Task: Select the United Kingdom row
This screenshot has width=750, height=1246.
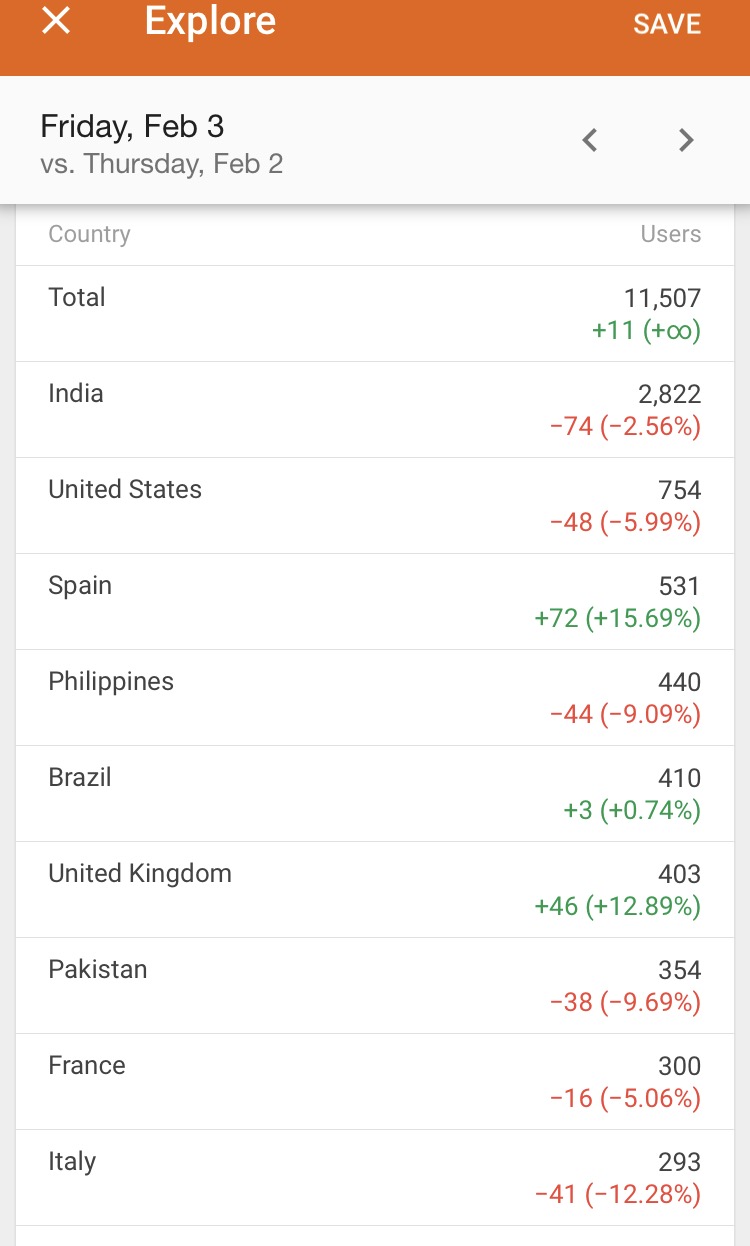Action: [375, 890]
